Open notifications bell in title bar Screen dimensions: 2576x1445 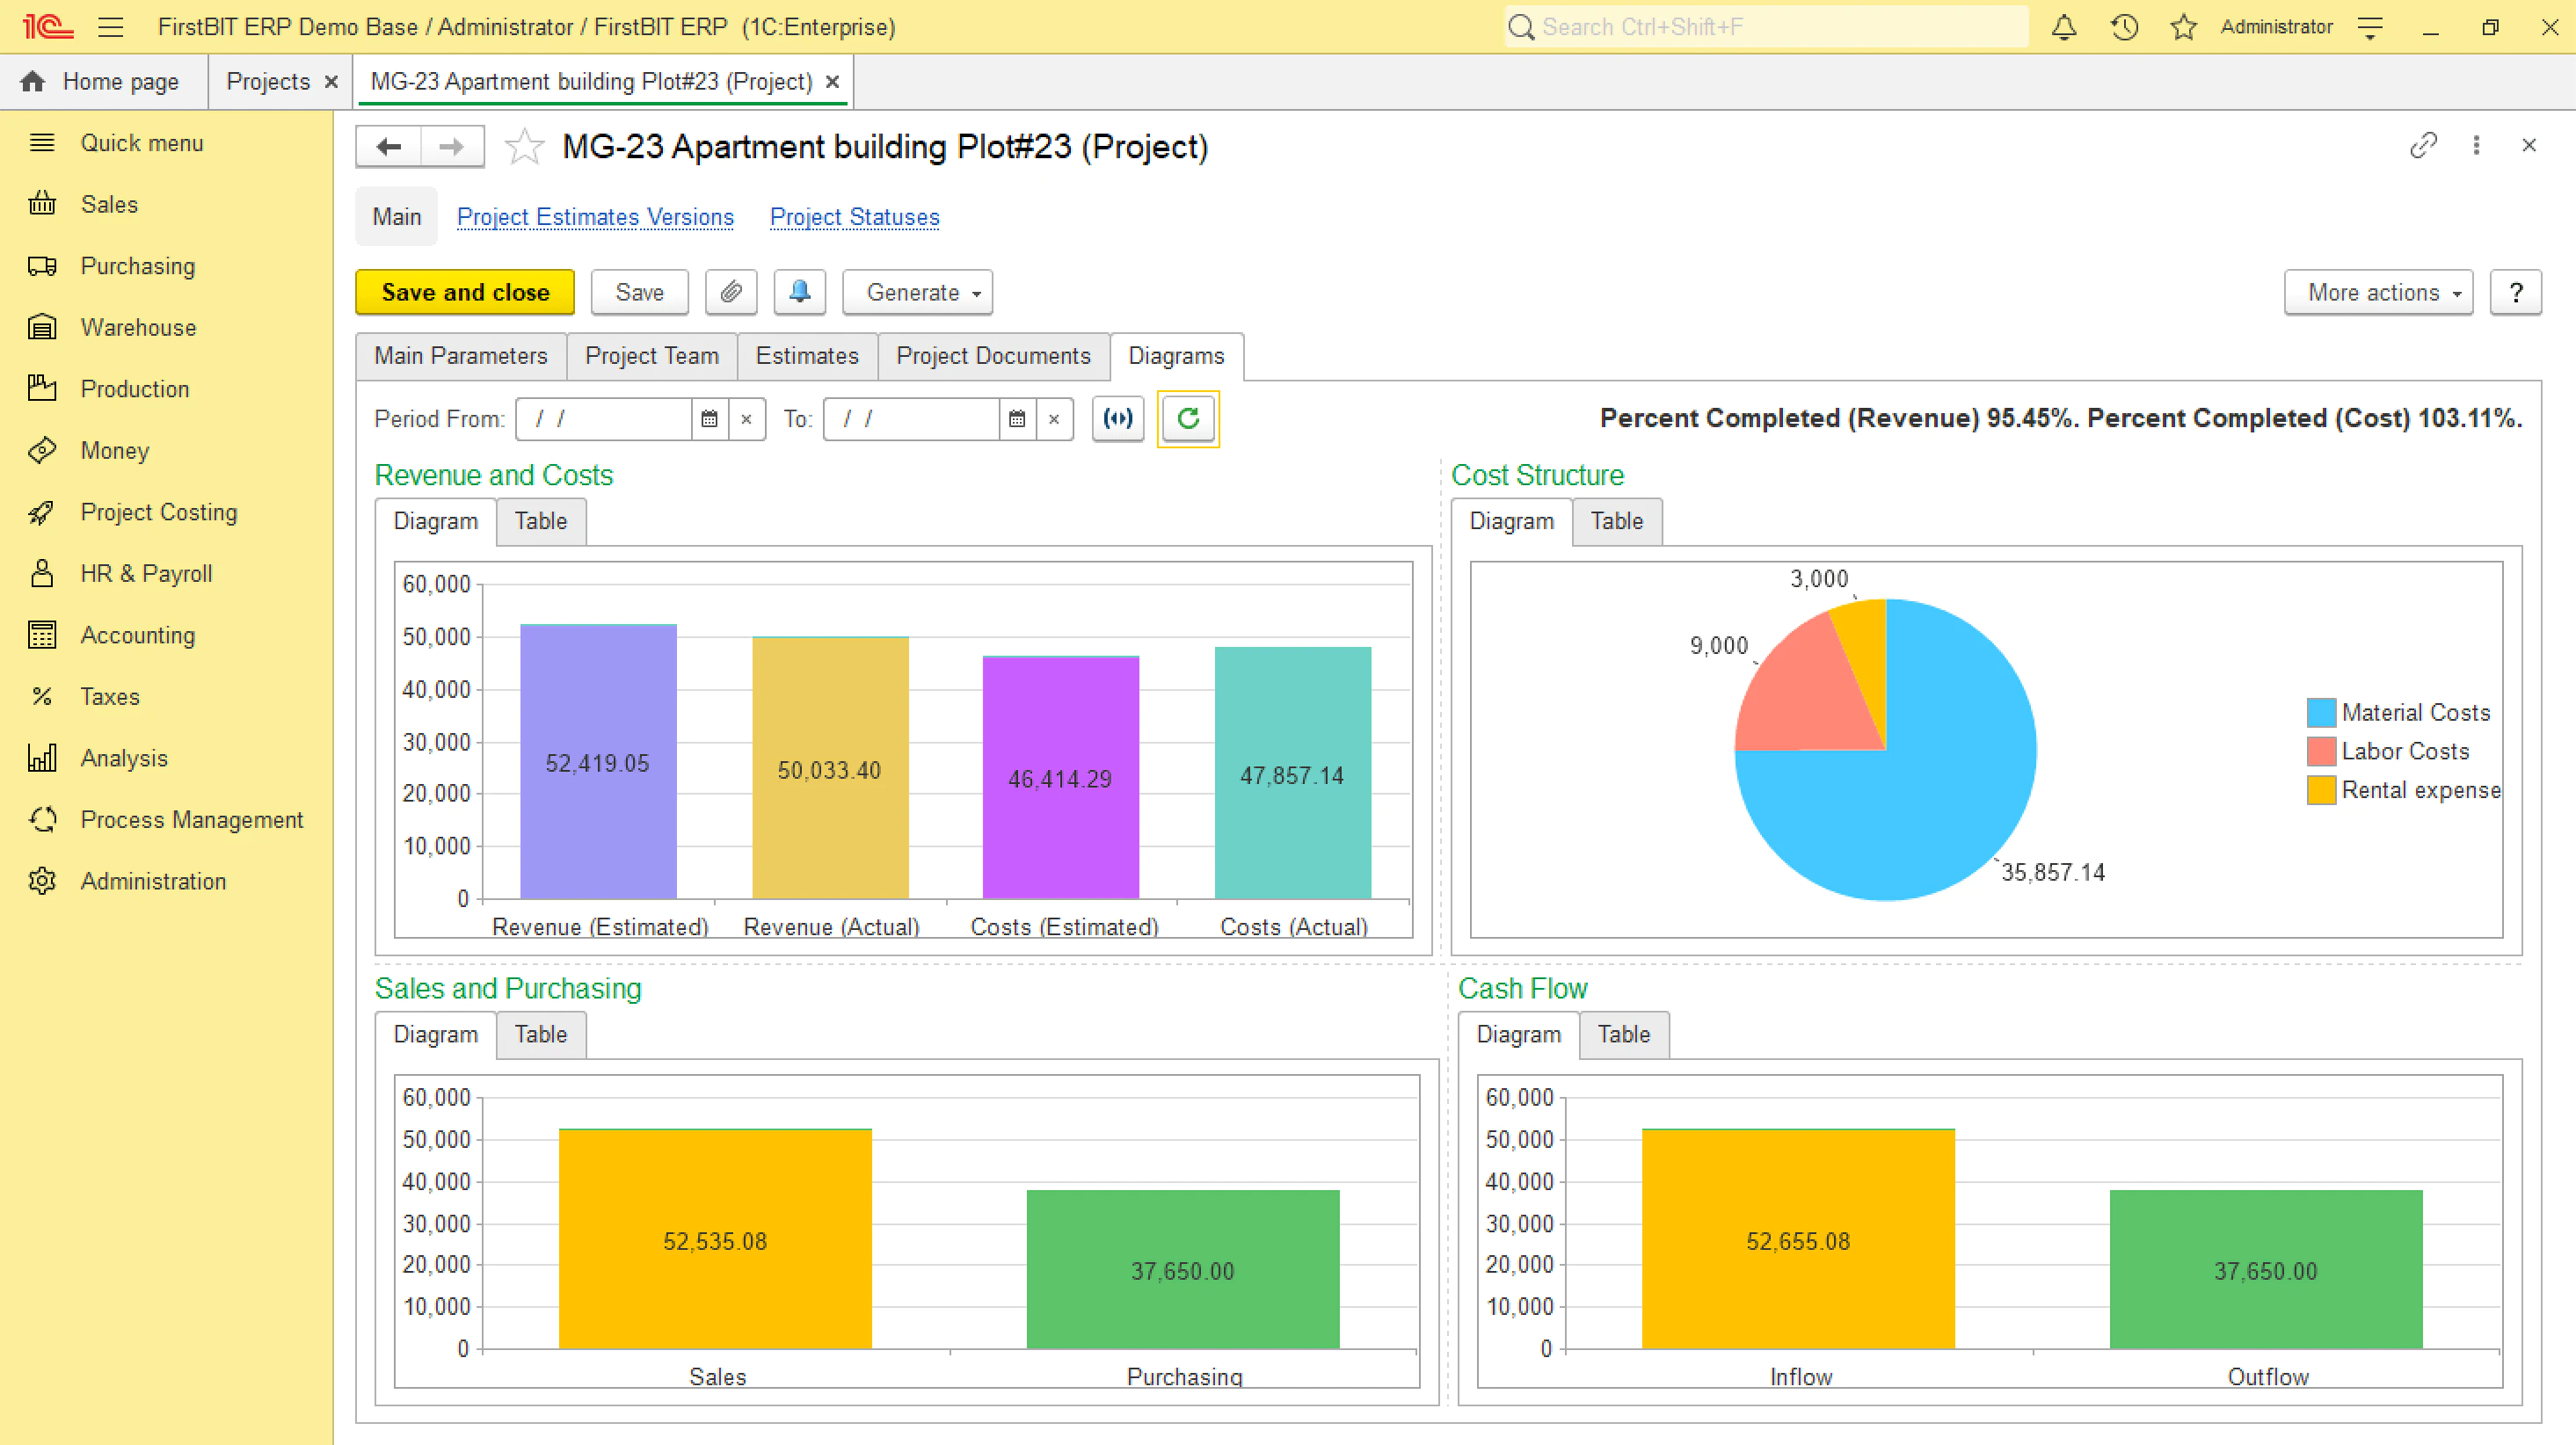point(2064,27)
